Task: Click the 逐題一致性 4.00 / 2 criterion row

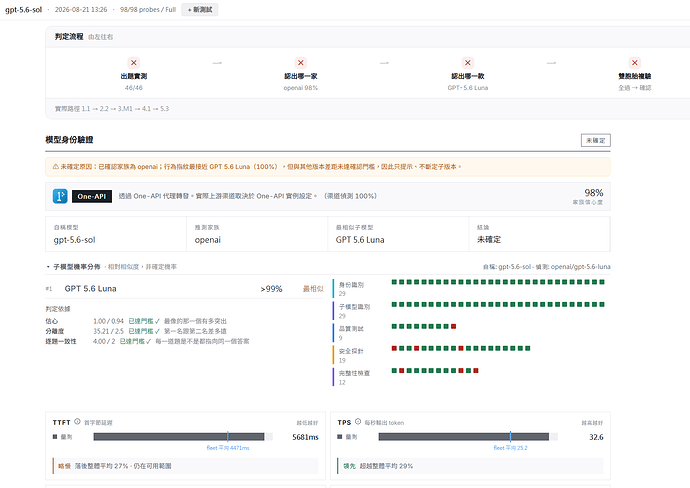Action: [x=147, y=341]
